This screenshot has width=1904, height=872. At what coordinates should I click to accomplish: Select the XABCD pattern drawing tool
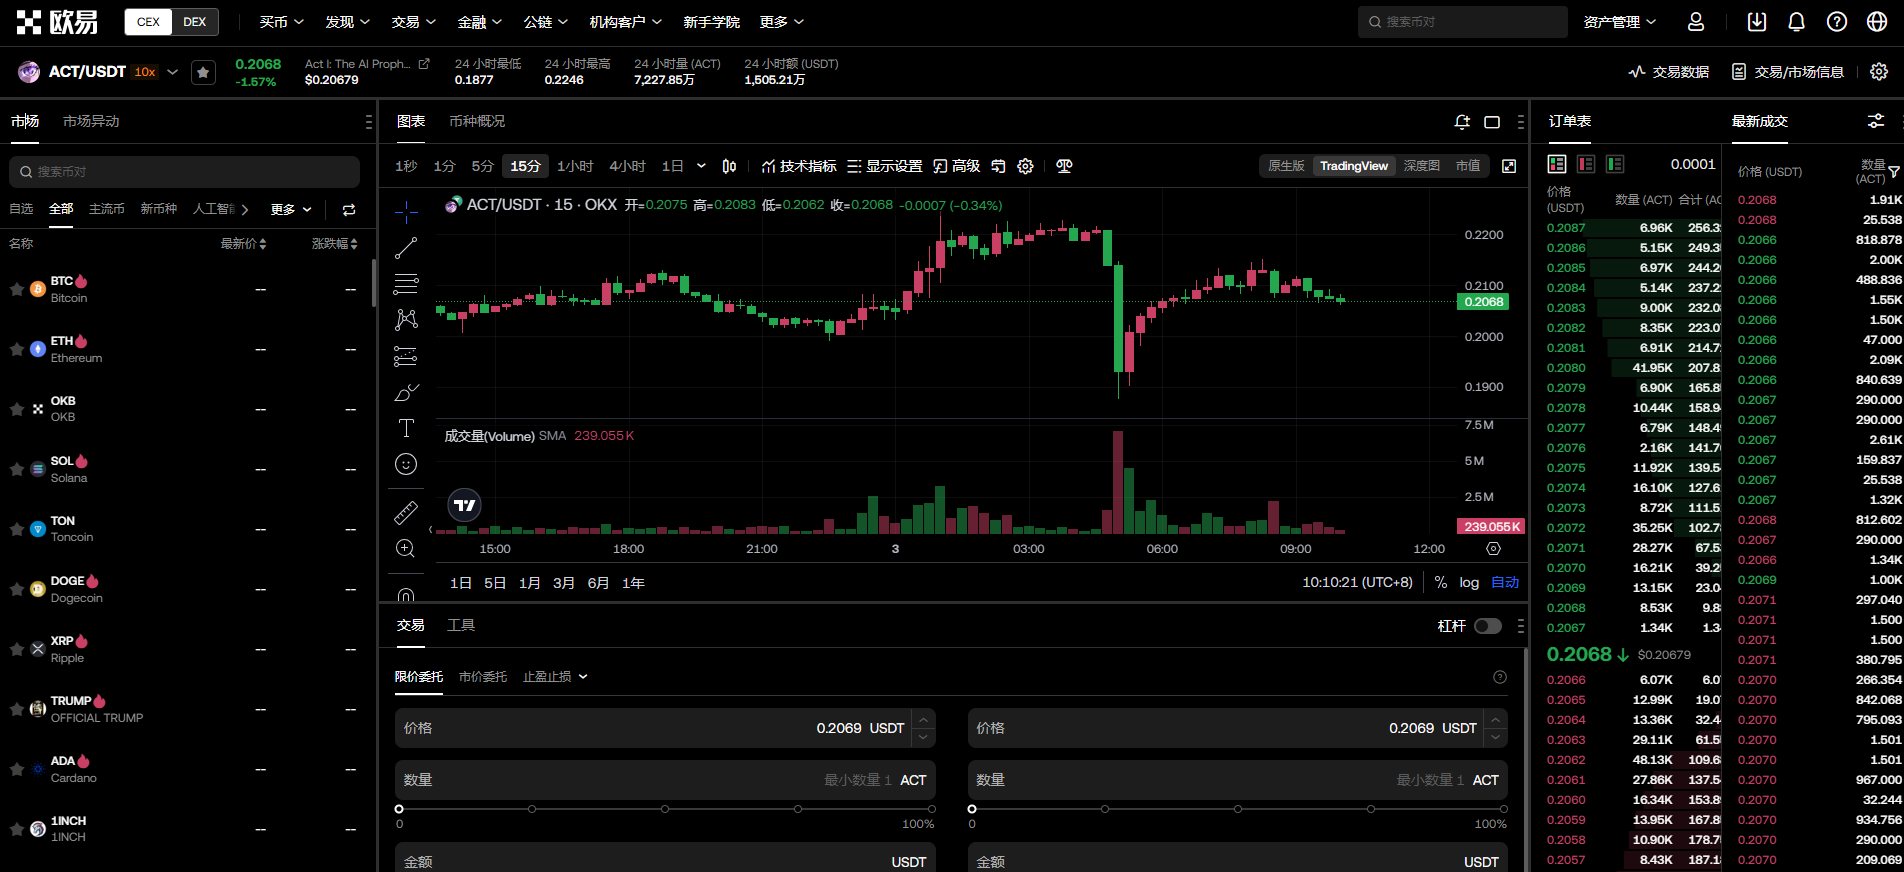[x=406, y=320]
